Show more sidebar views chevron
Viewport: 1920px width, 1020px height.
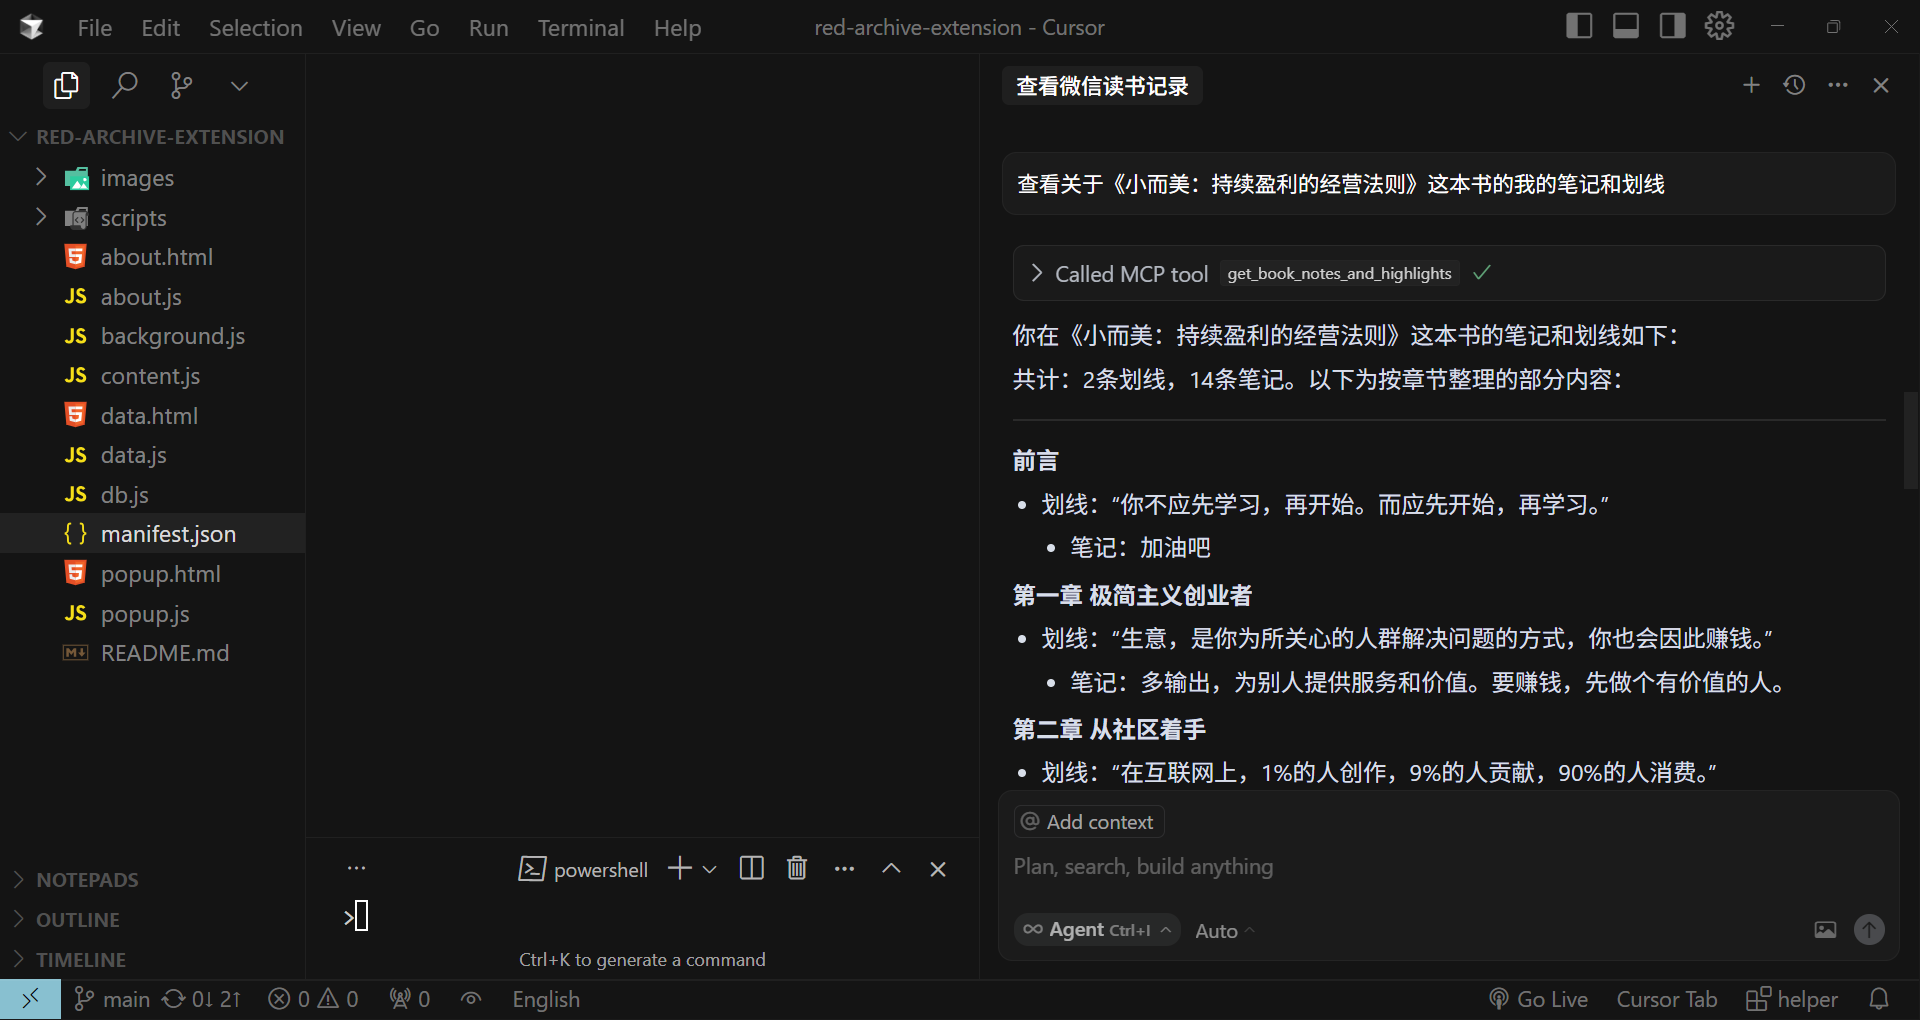coord(239,86)
